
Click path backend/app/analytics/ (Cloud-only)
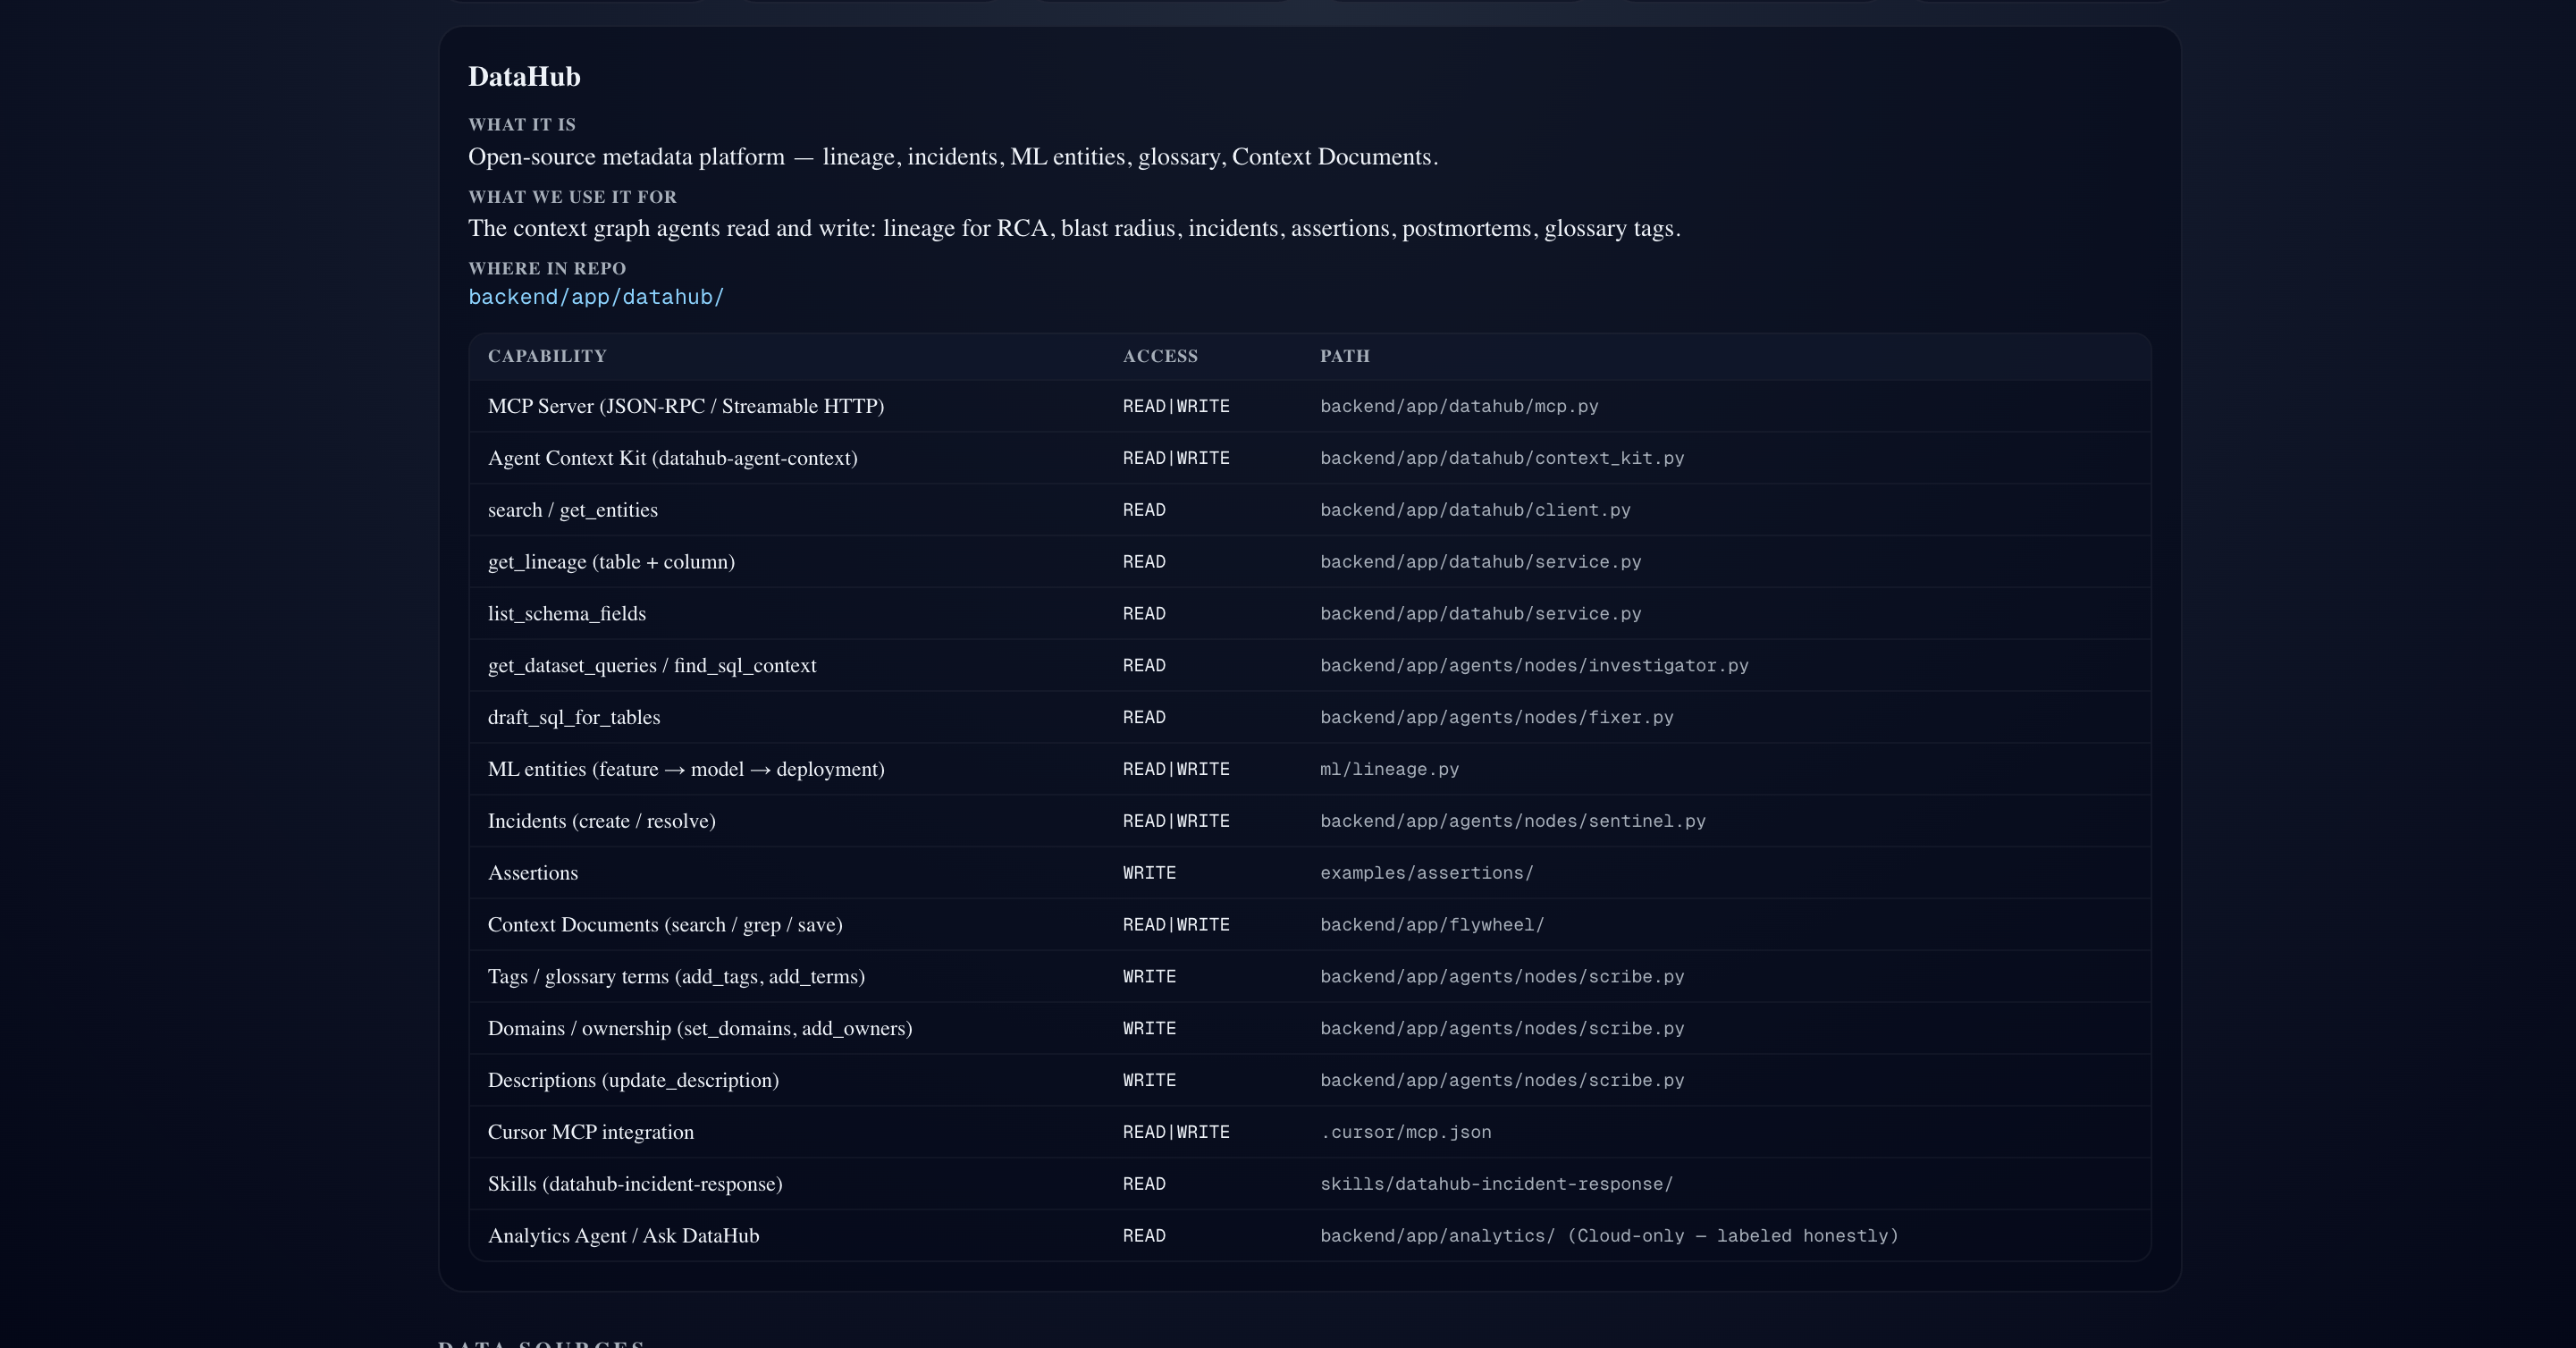[x=1609, y=1237]
